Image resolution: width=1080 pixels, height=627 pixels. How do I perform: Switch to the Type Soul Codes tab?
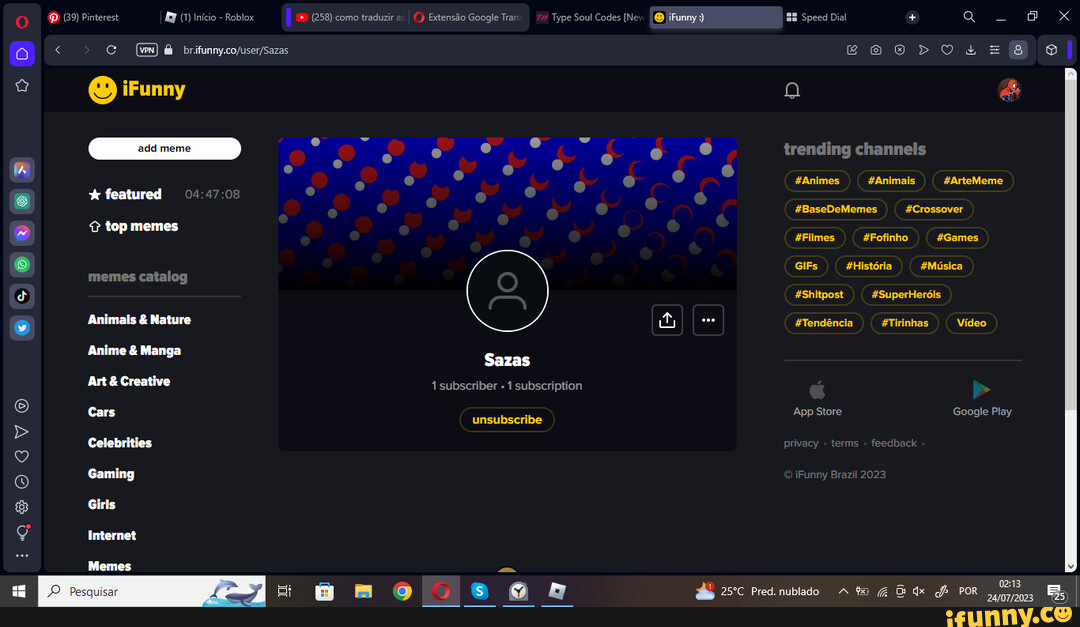click(590, 17)
